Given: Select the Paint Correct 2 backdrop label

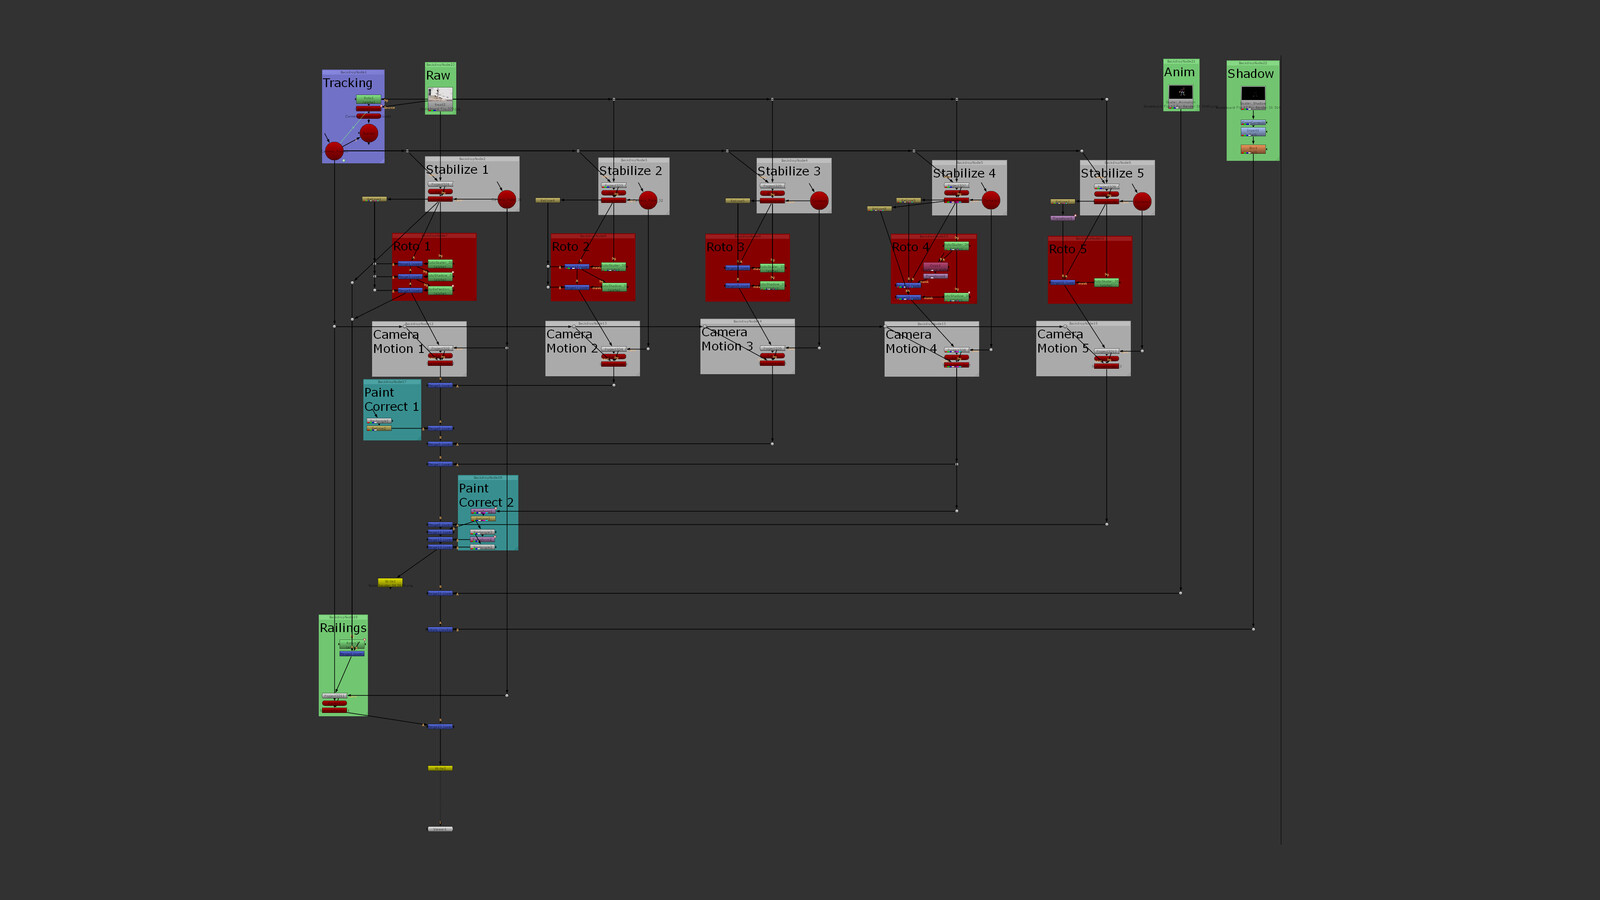Looking at the screenshot, I should click(486, 496).
